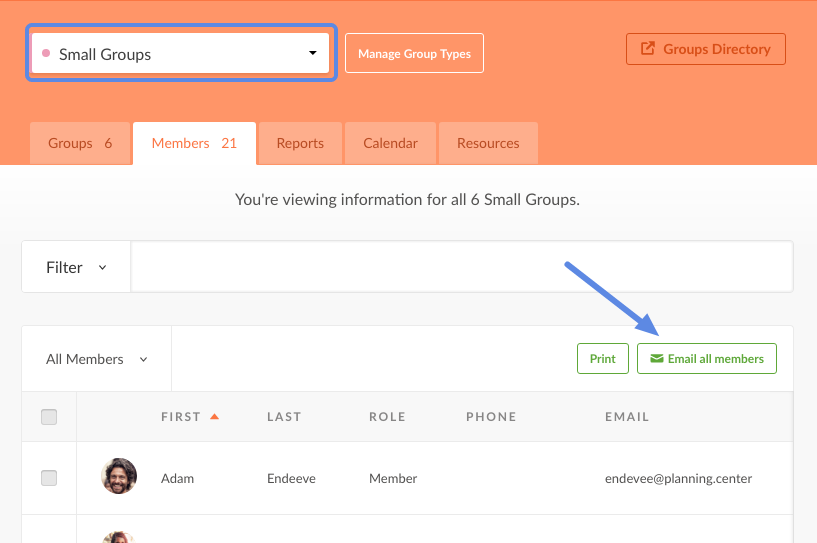Click the Email all members button

(x=707, y=359)
